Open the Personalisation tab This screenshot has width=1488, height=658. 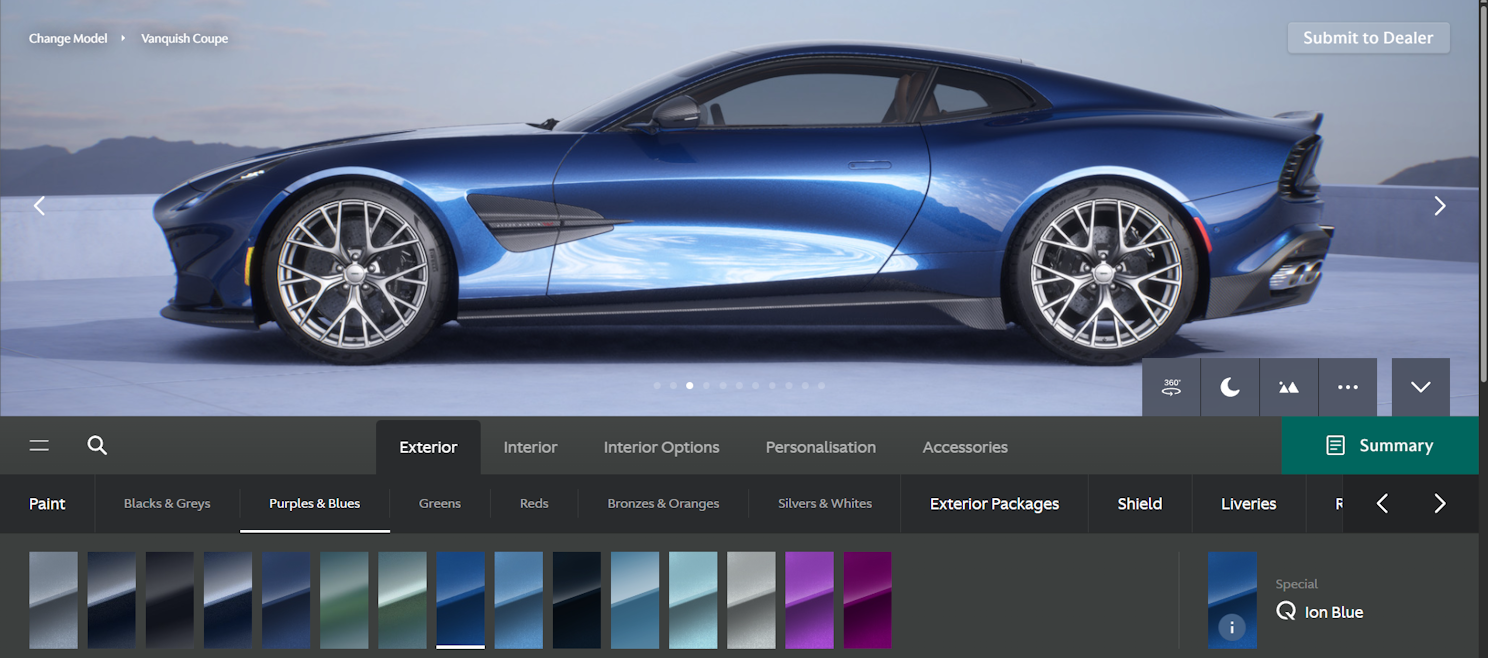821,447
